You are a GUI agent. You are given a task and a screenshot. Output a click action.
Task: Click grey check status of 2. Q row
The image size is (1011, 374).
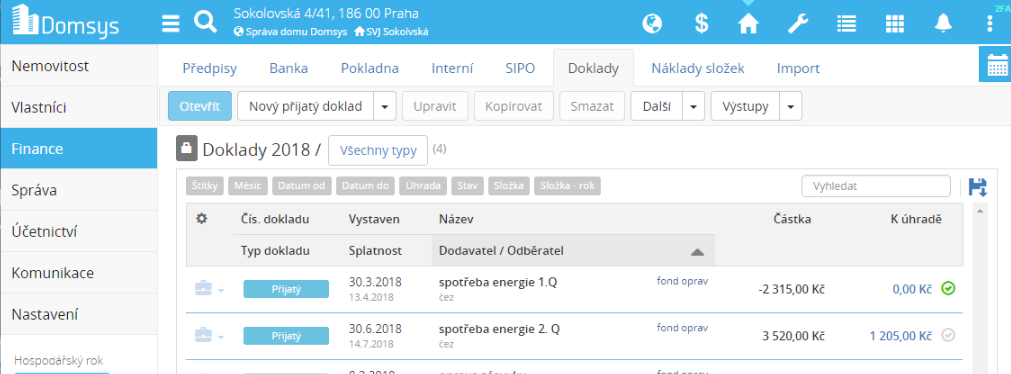948,335
